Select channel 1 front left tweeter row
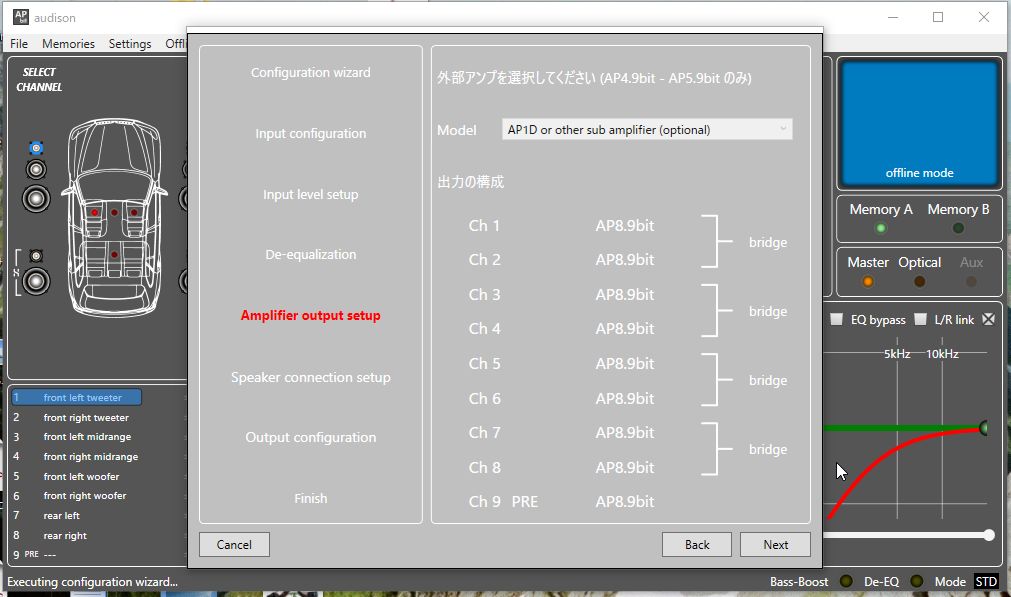Screen dimensions: 1011x597 77,398
